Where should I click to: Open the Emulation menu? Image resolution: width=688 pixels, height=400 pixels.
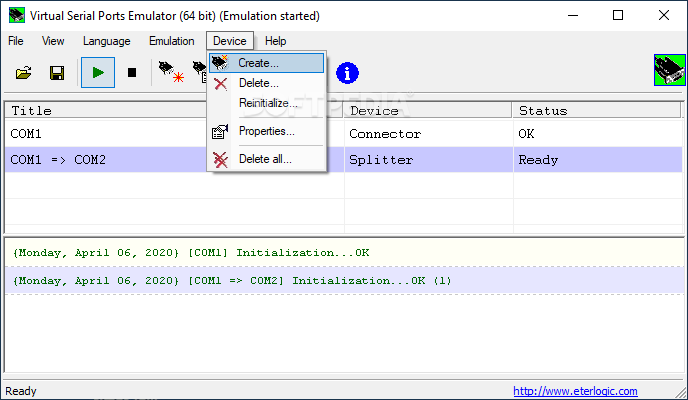pyautogui.click(x=172, y=41)
